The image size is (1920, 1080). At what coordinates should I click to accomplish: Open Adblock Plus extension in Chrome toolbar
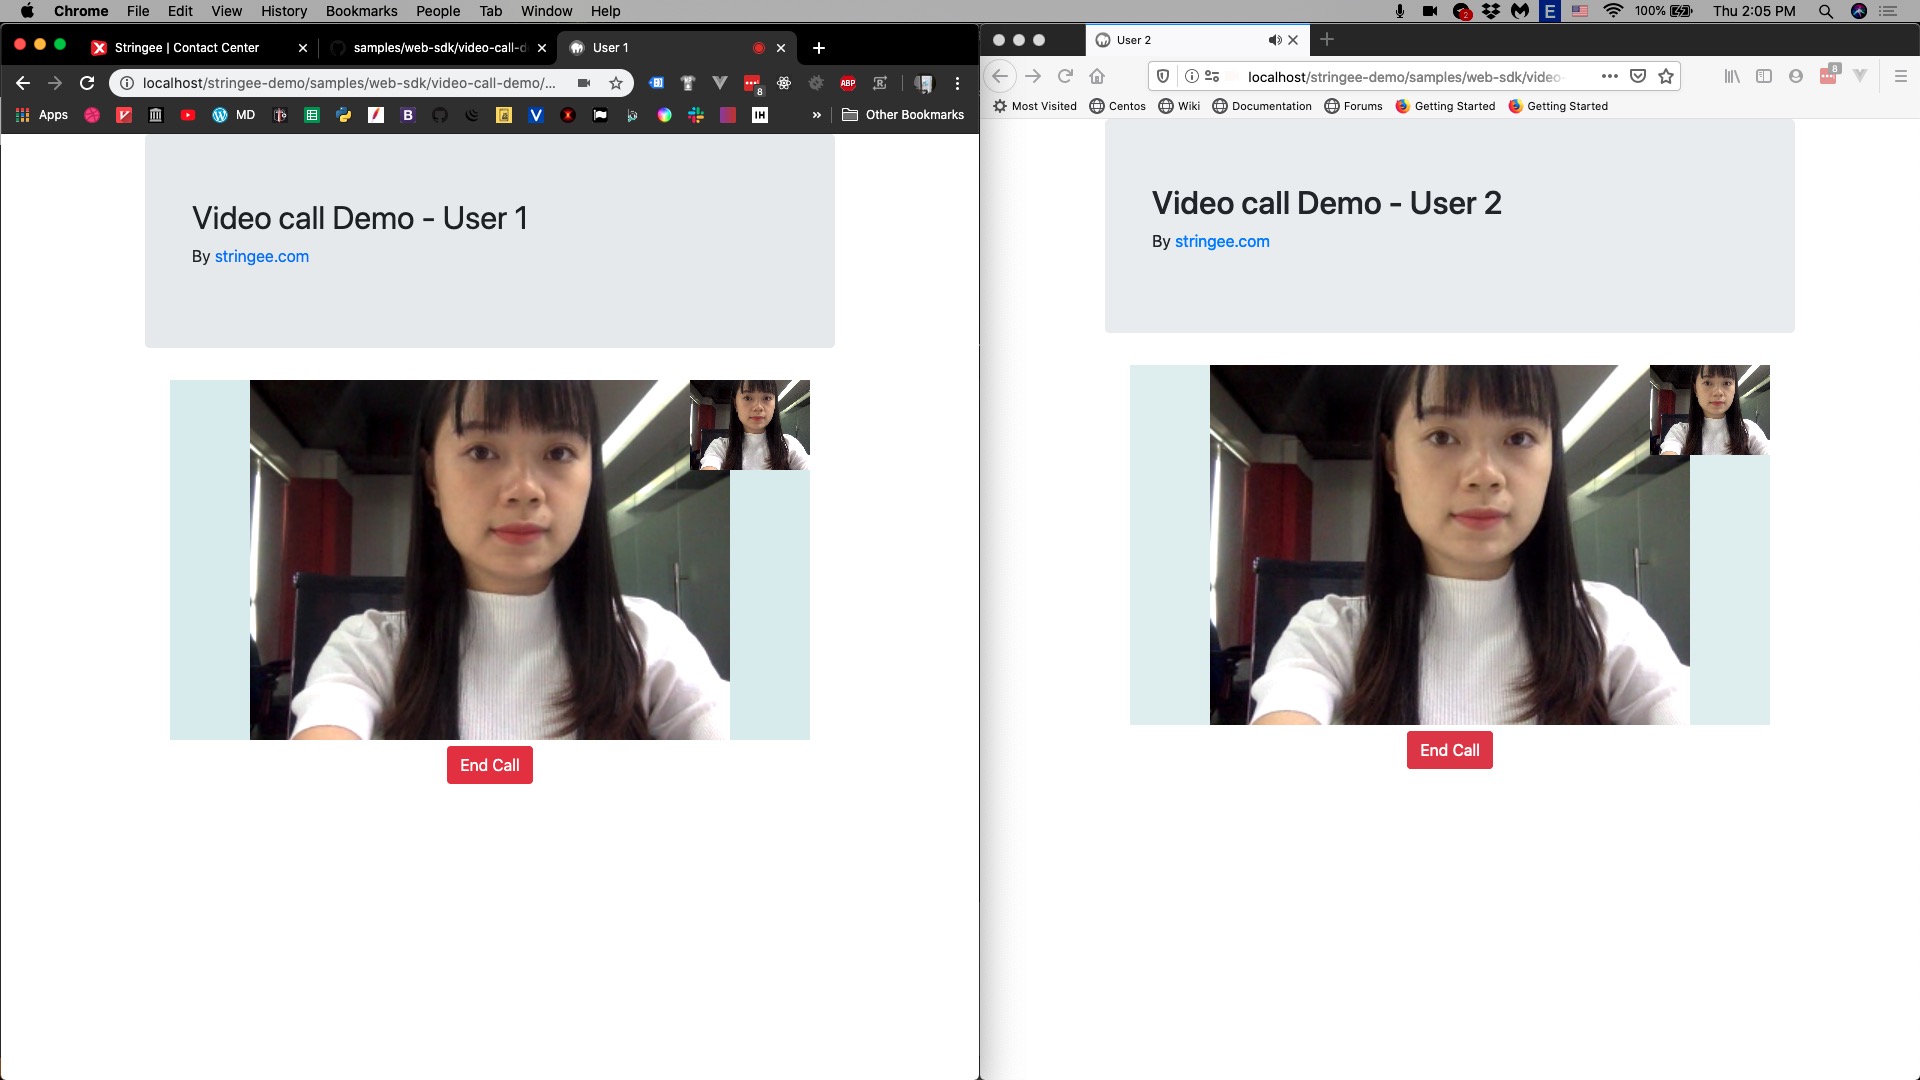848,83
